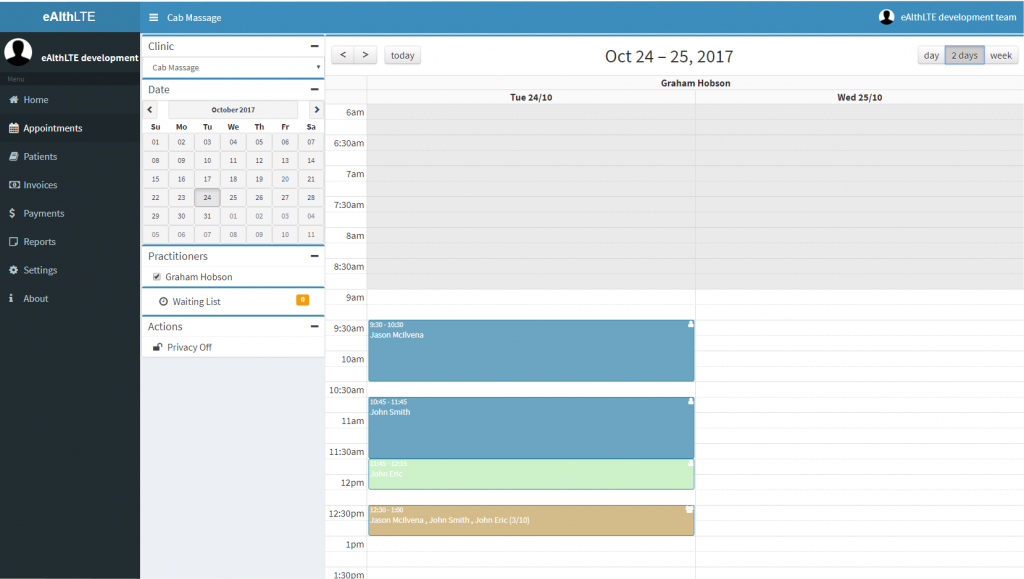Select October 31 in mini calendar
The image size is (1024, 579).
tap(207, 216)
